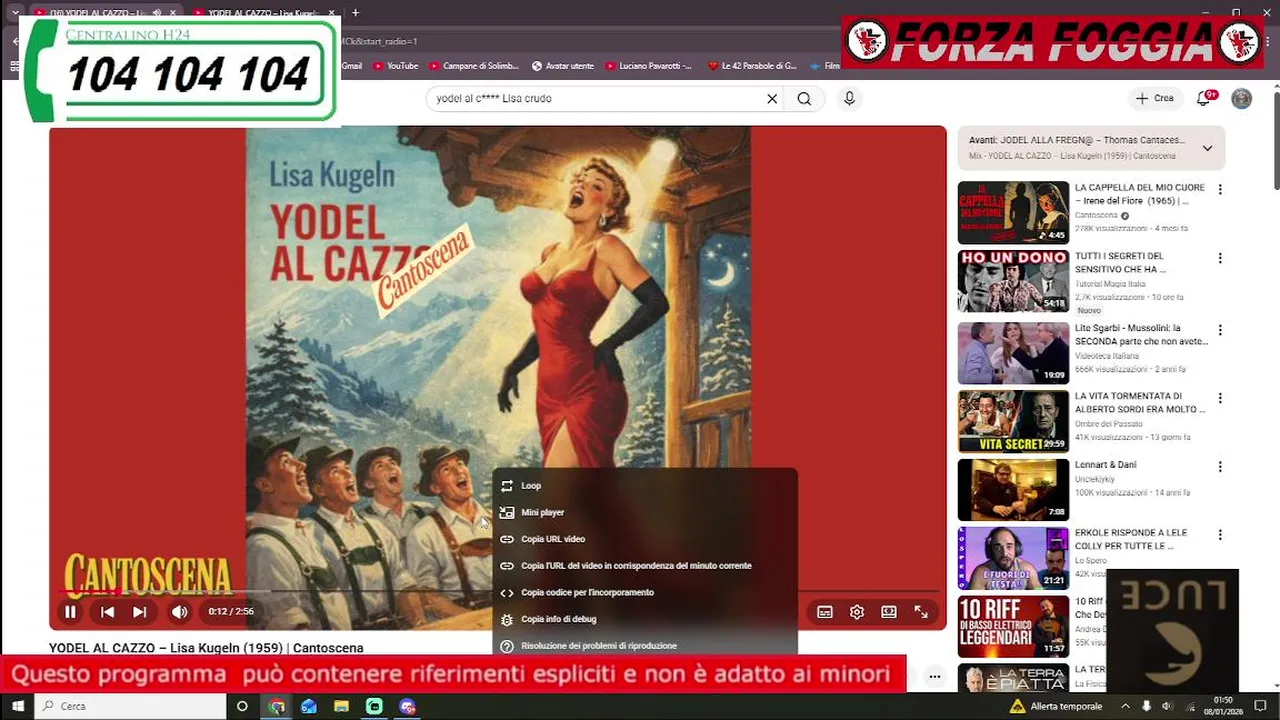Start voice search with the microphone icon

[849, 99]
